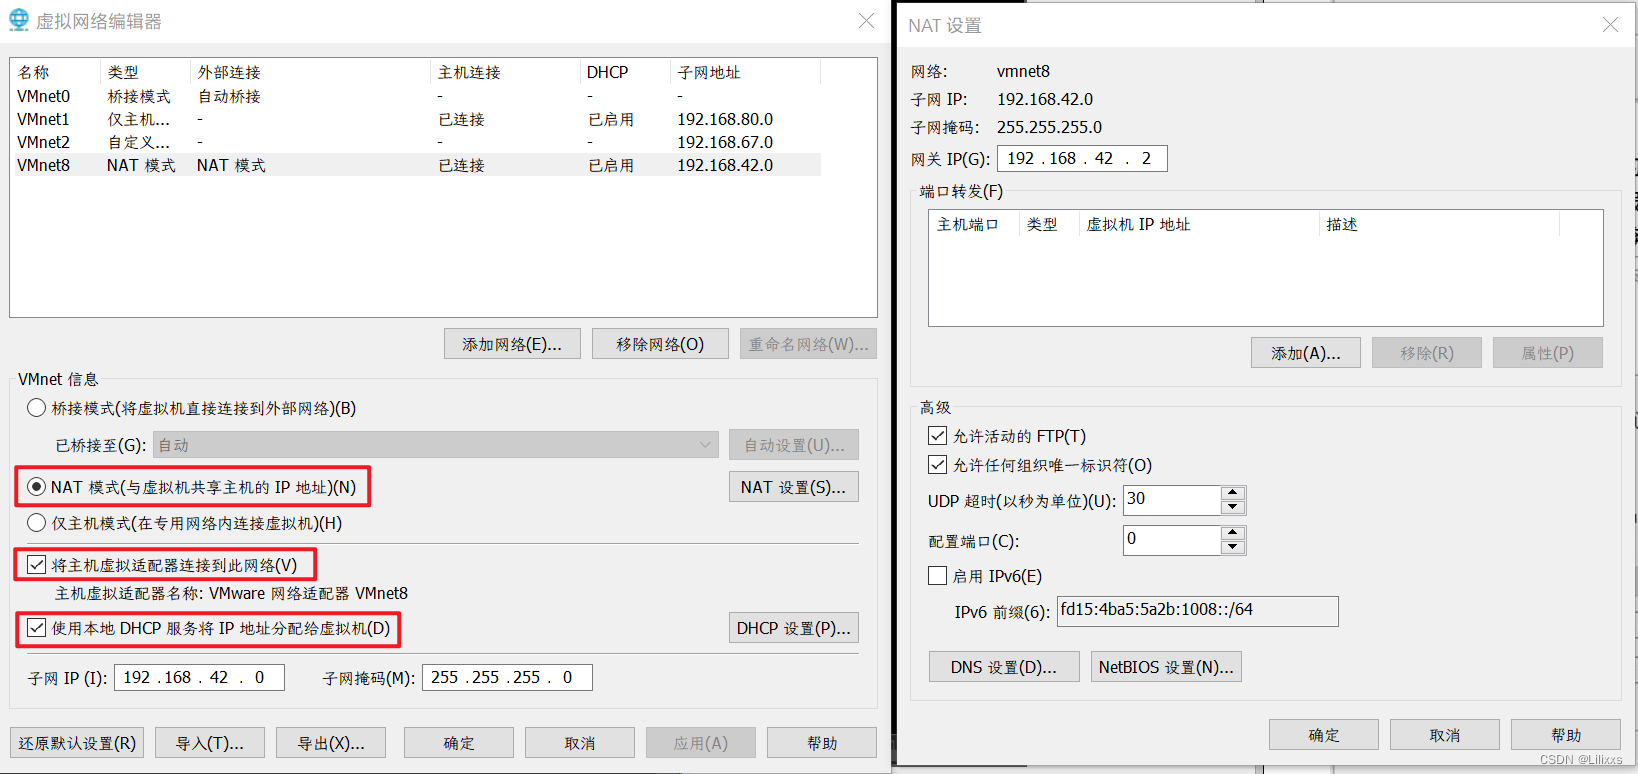Open the 已桥接至 dropdown

pos(436,445)
